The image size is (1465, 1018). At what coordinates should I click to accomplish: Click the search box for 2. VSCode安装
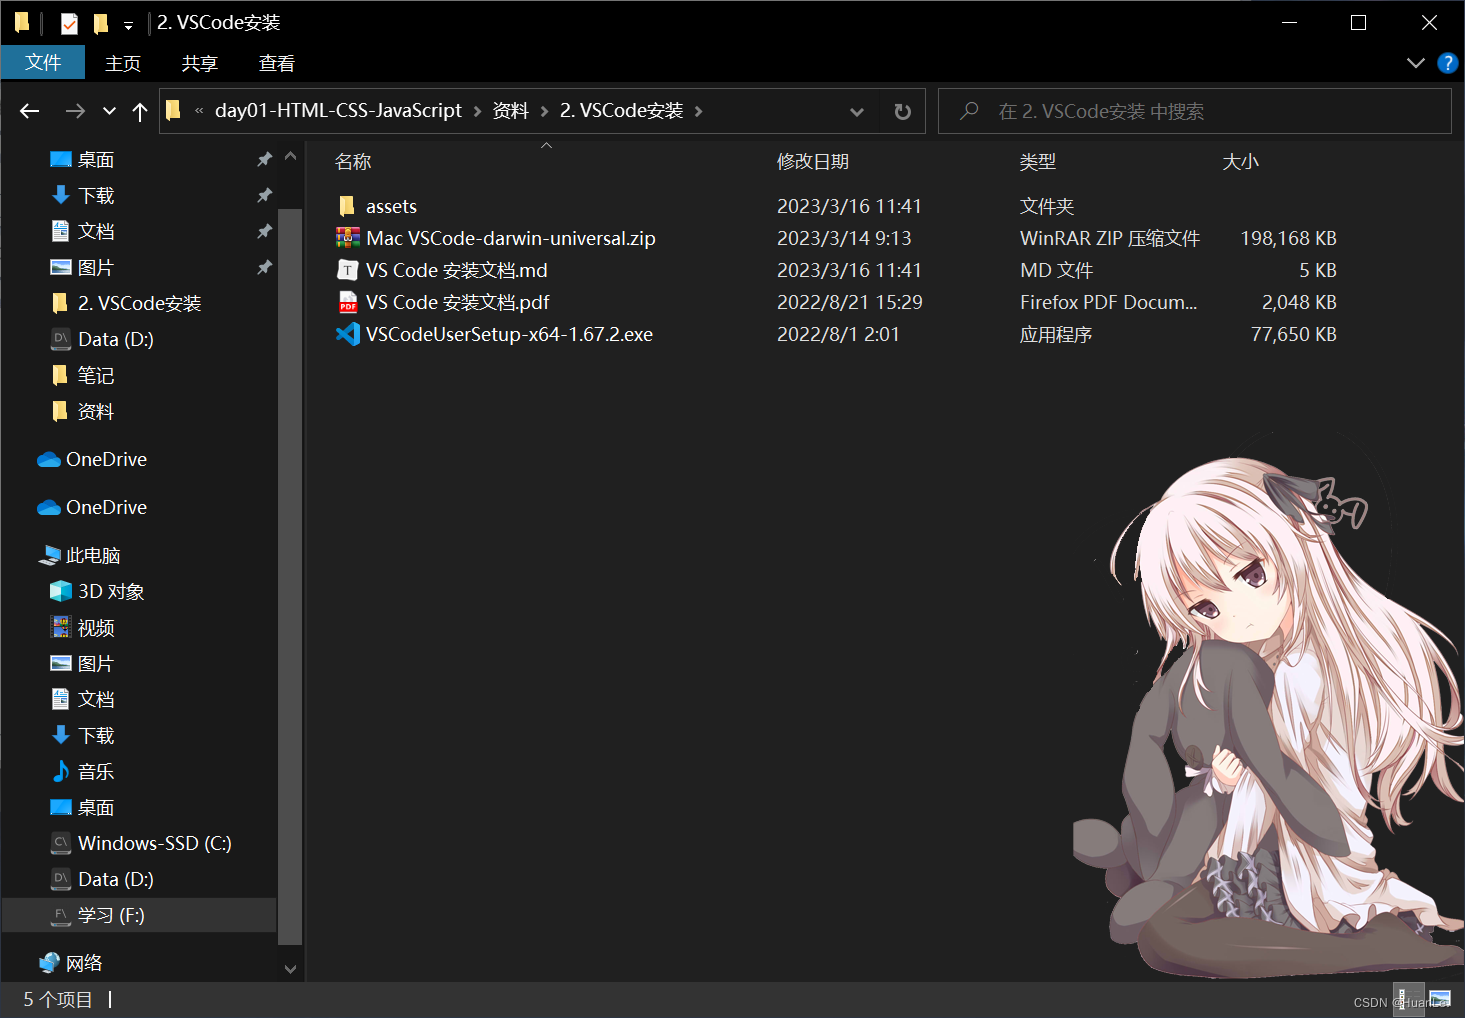1195,111
